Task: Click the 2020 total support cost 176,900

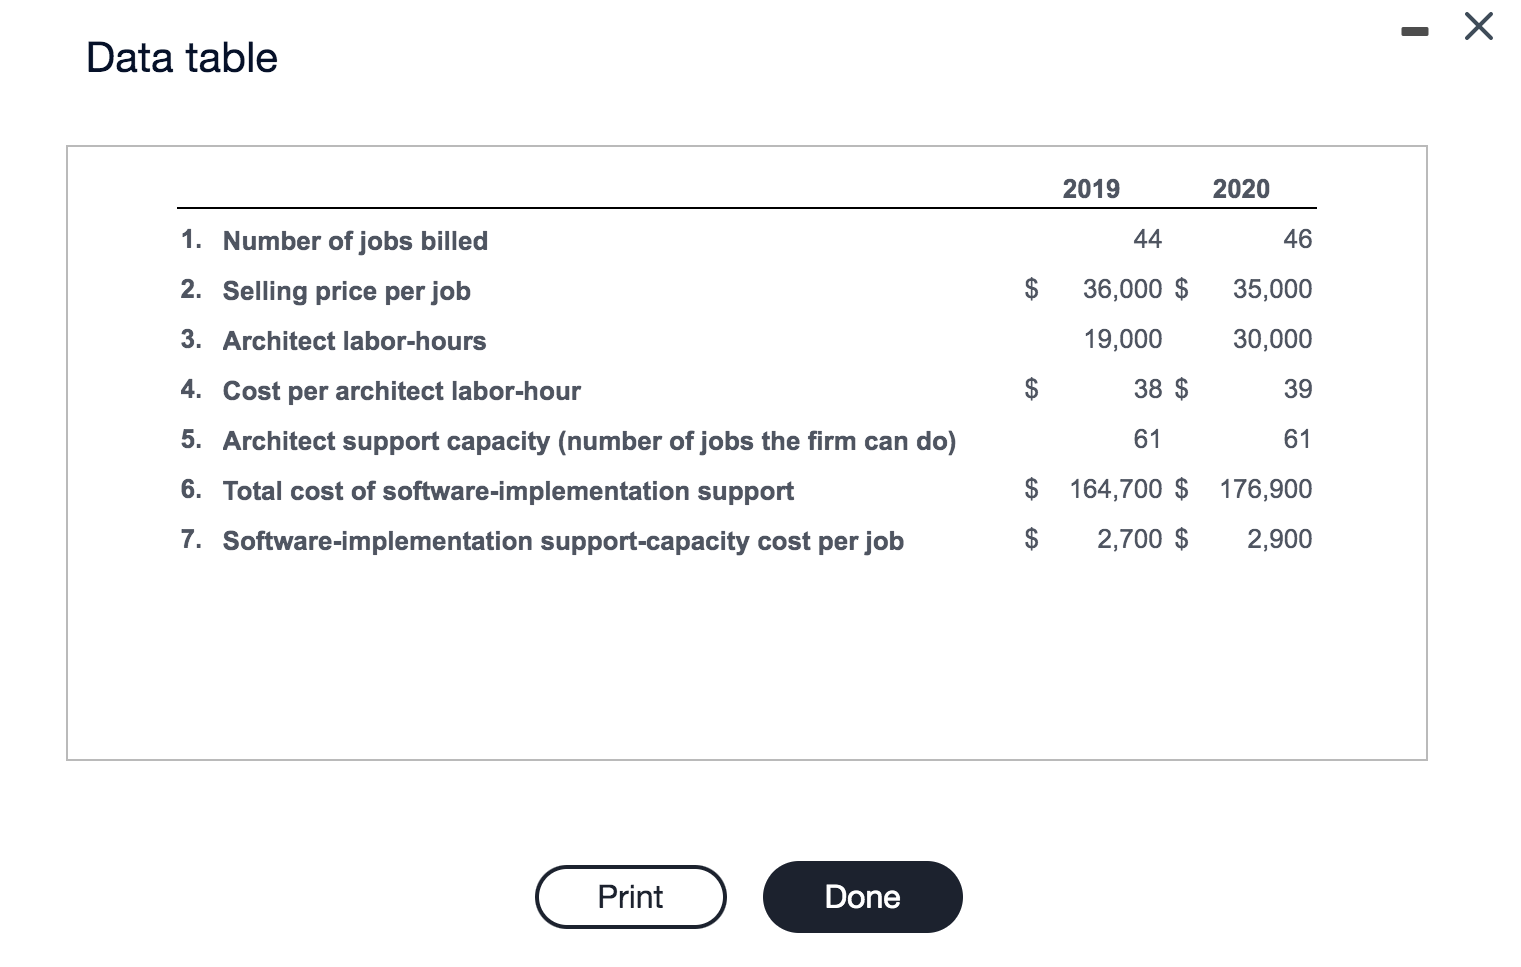Action: coord(1266,489)
